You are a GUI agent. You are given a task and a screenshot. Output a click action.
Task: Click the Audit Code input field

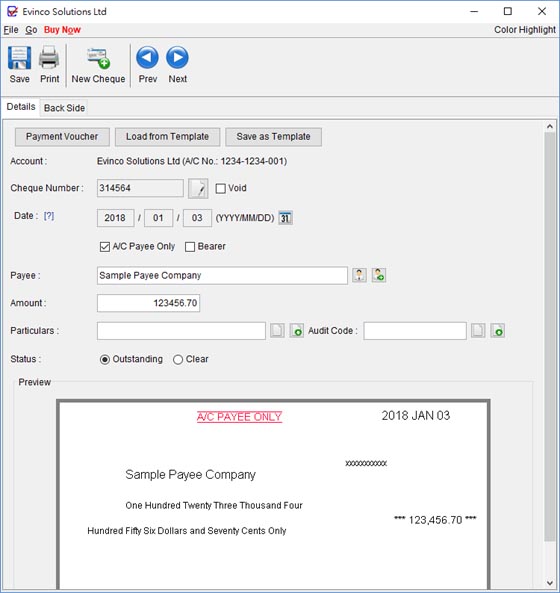(415, 331)
